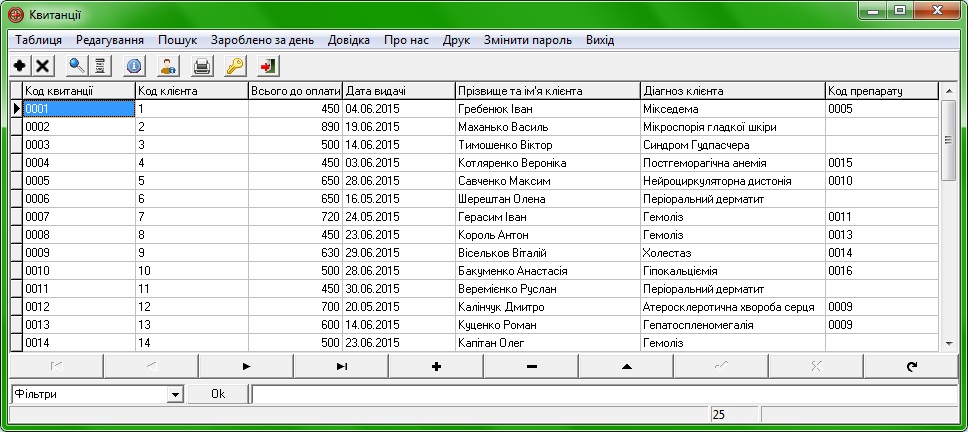968x432 pixels.
Task: Click the Код клієнта column header
Action: click(x=192, y=91)
